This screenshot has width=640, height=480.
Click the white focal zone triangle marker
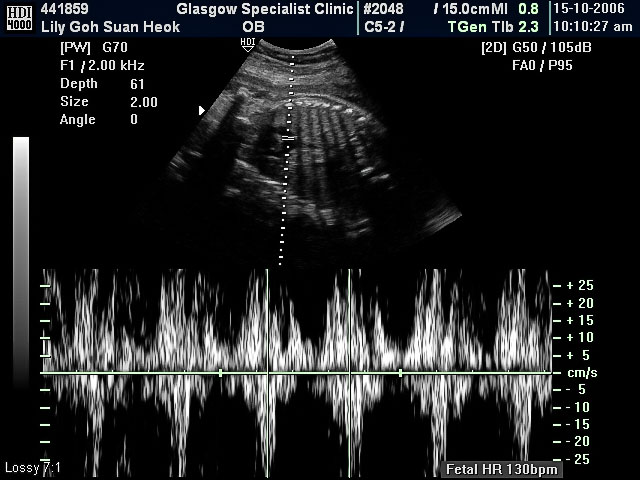203,110
